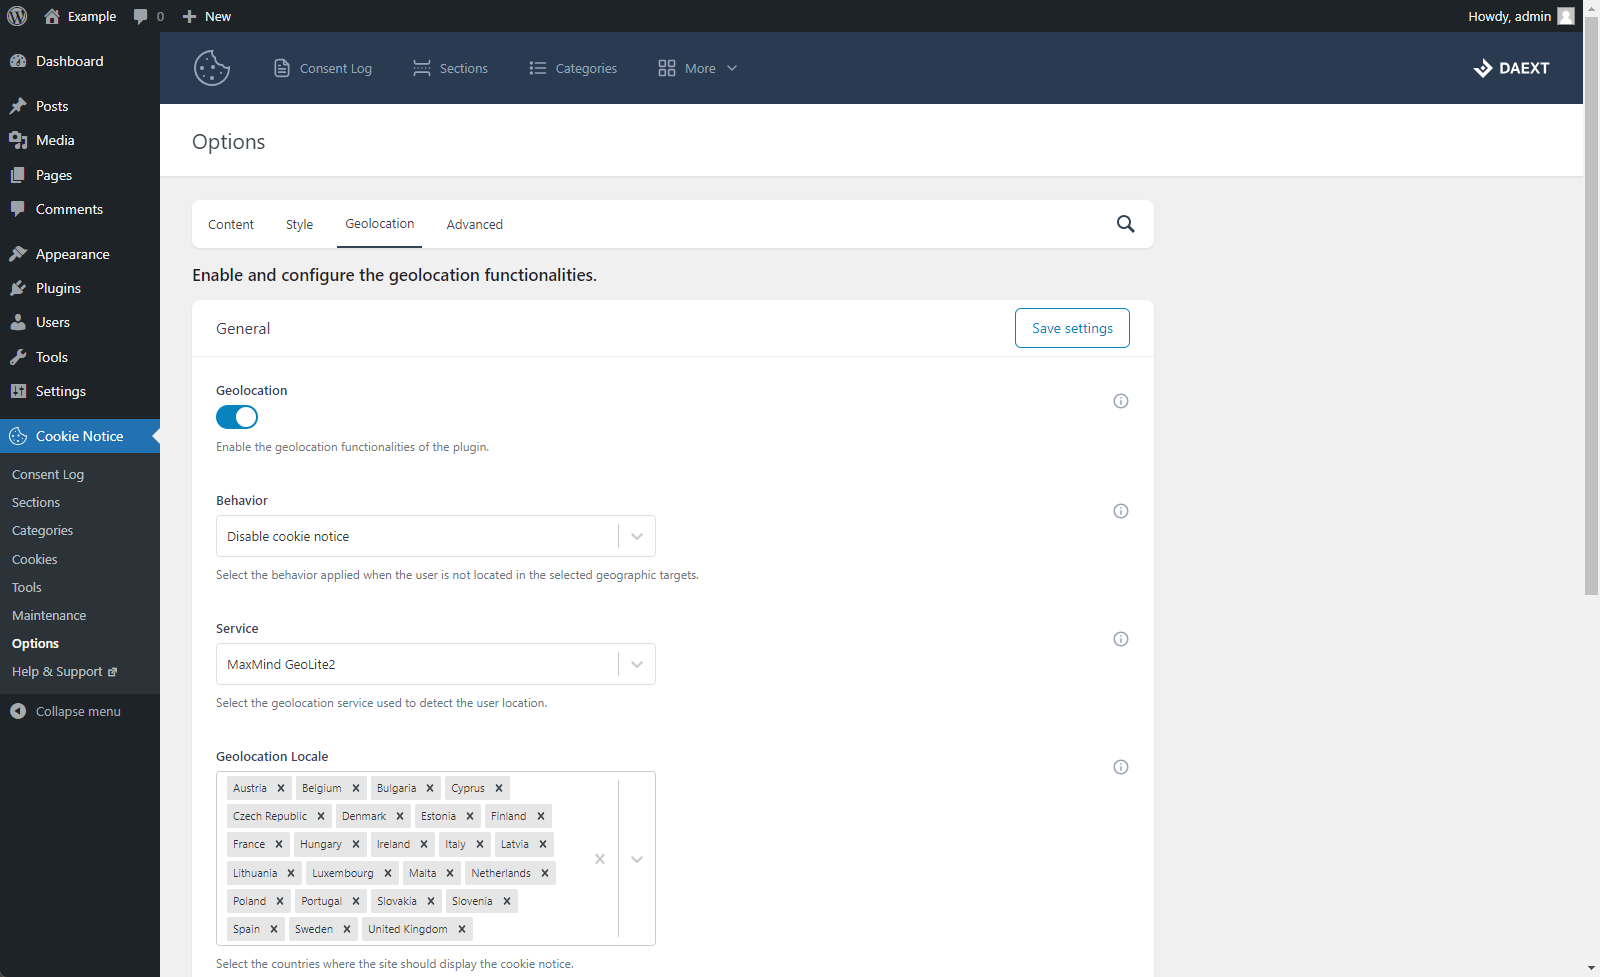
Task: Open the options search magnifier
Action: tap(1125, 224)
